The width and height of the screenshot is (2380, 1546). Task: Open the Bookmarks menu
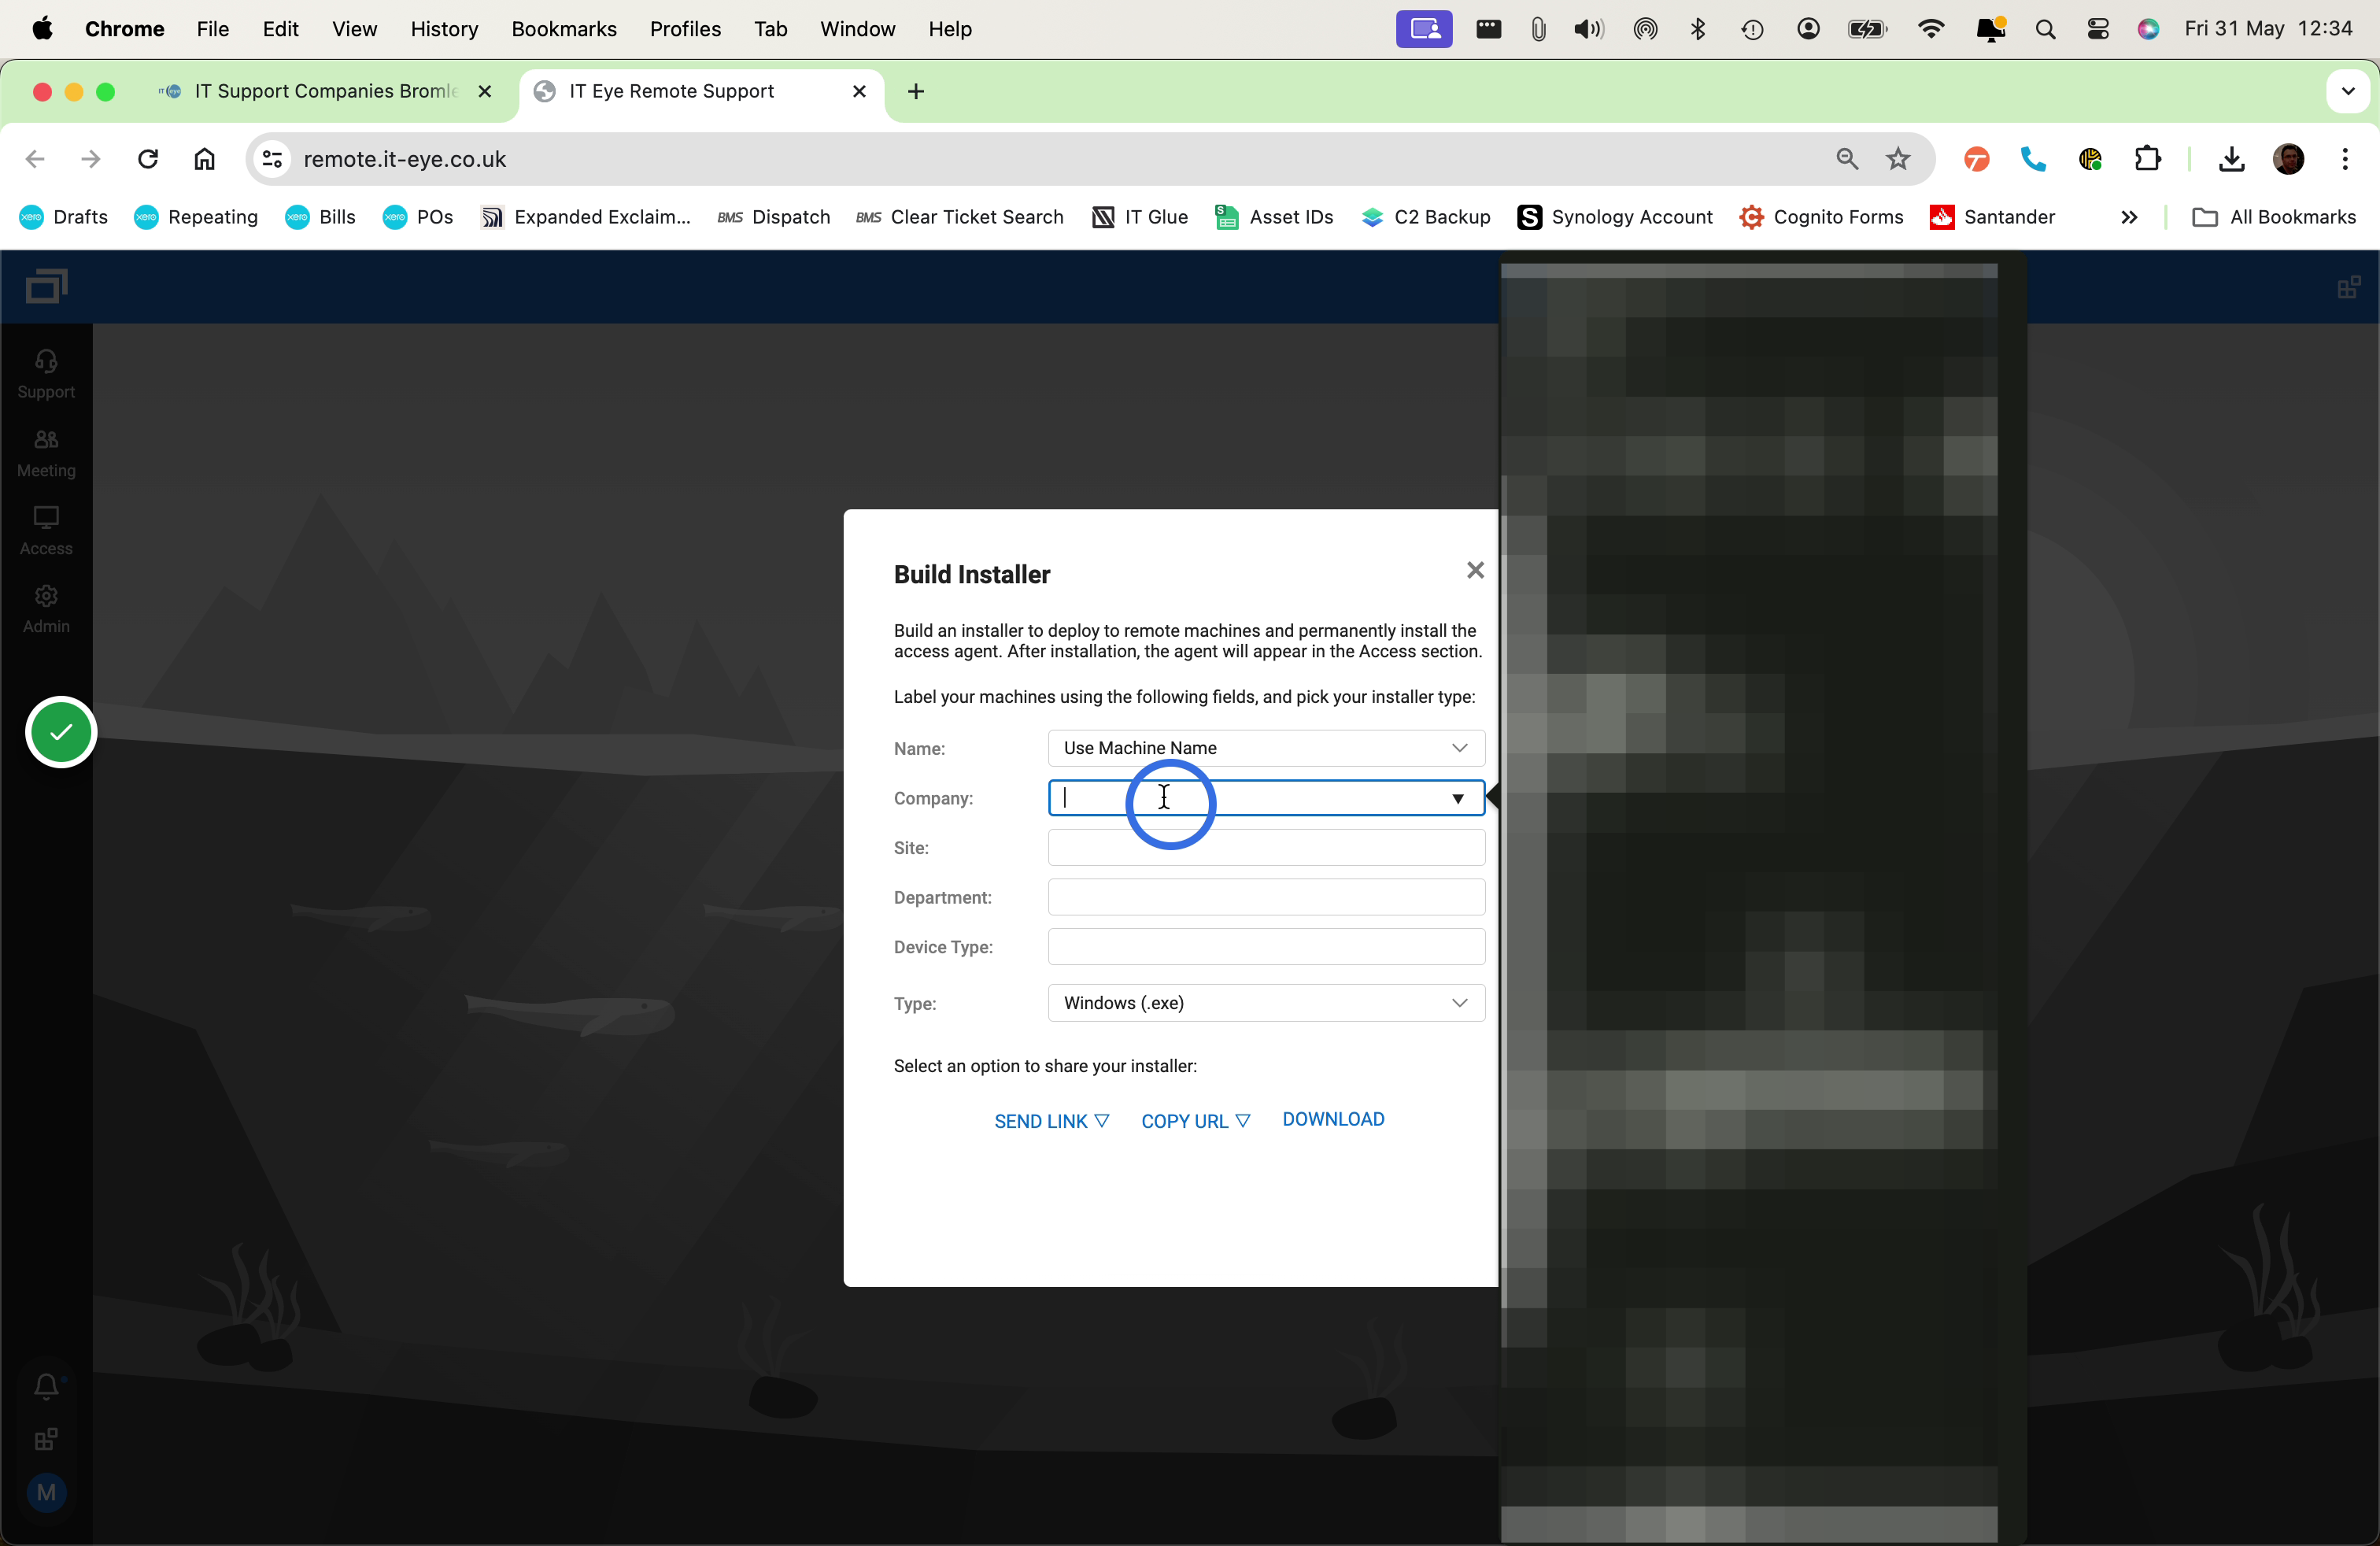click(564, 29)
